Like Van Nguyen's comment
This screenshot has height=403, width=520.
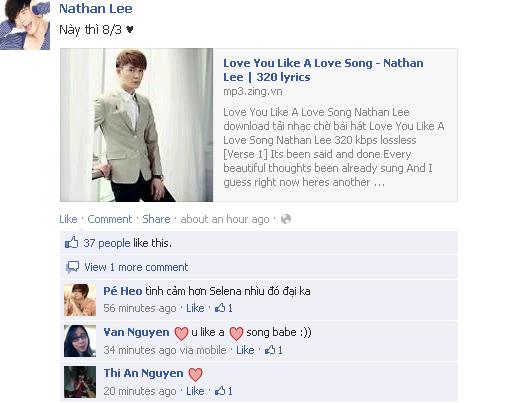tap(245, 350)
